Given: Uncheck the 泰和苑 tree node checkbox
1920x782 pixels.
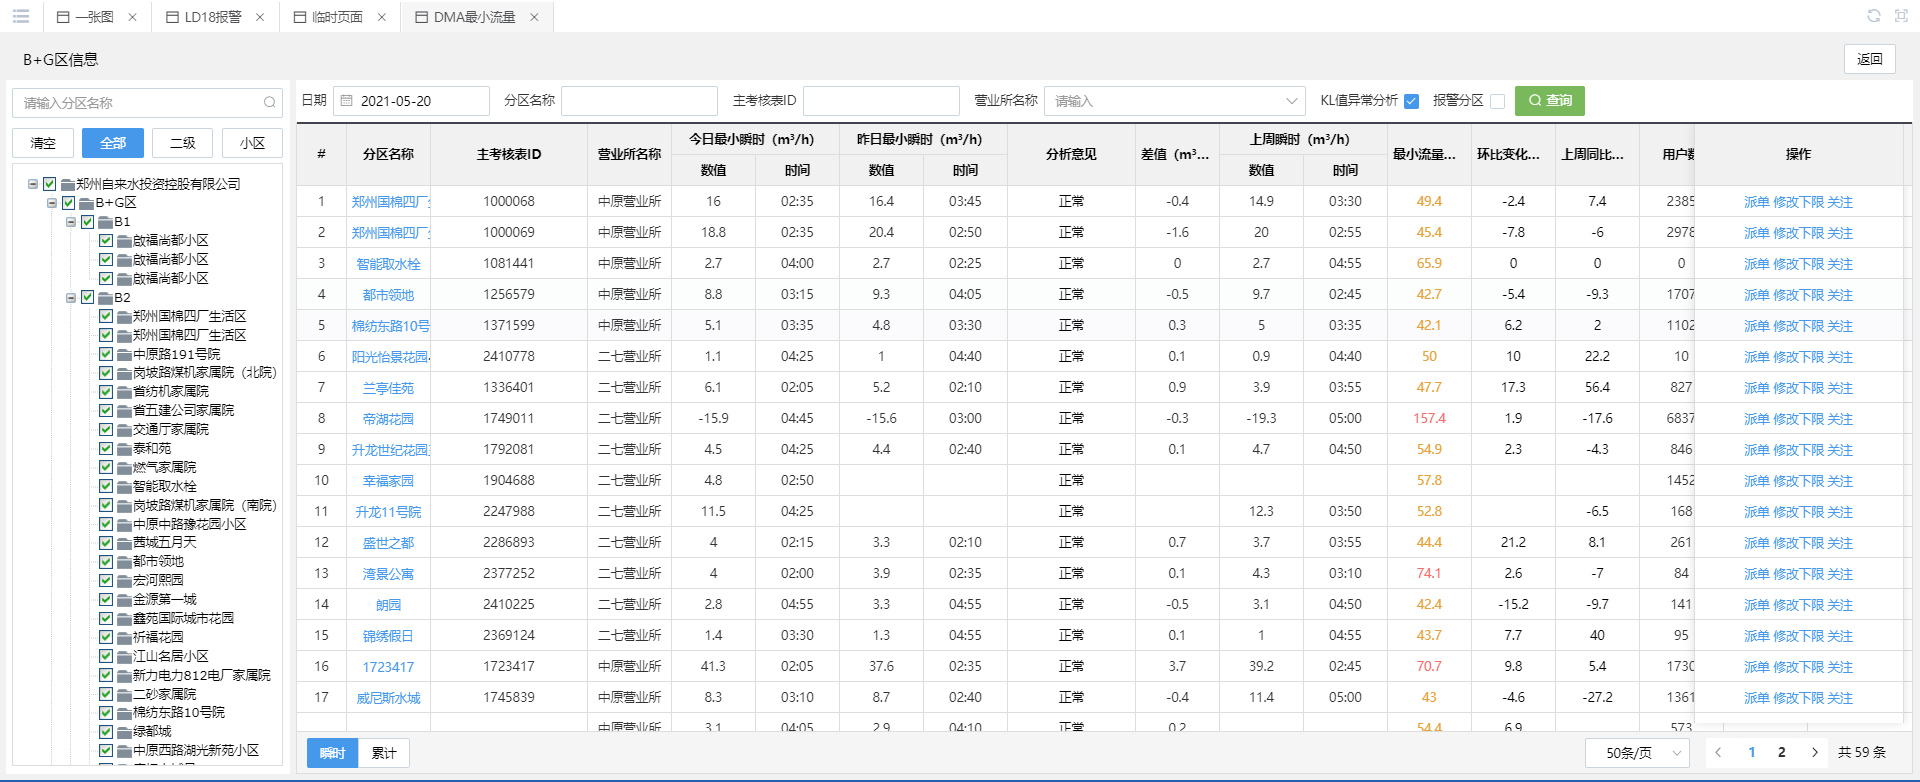Looking at the screenshot, I should pos(106,448).
